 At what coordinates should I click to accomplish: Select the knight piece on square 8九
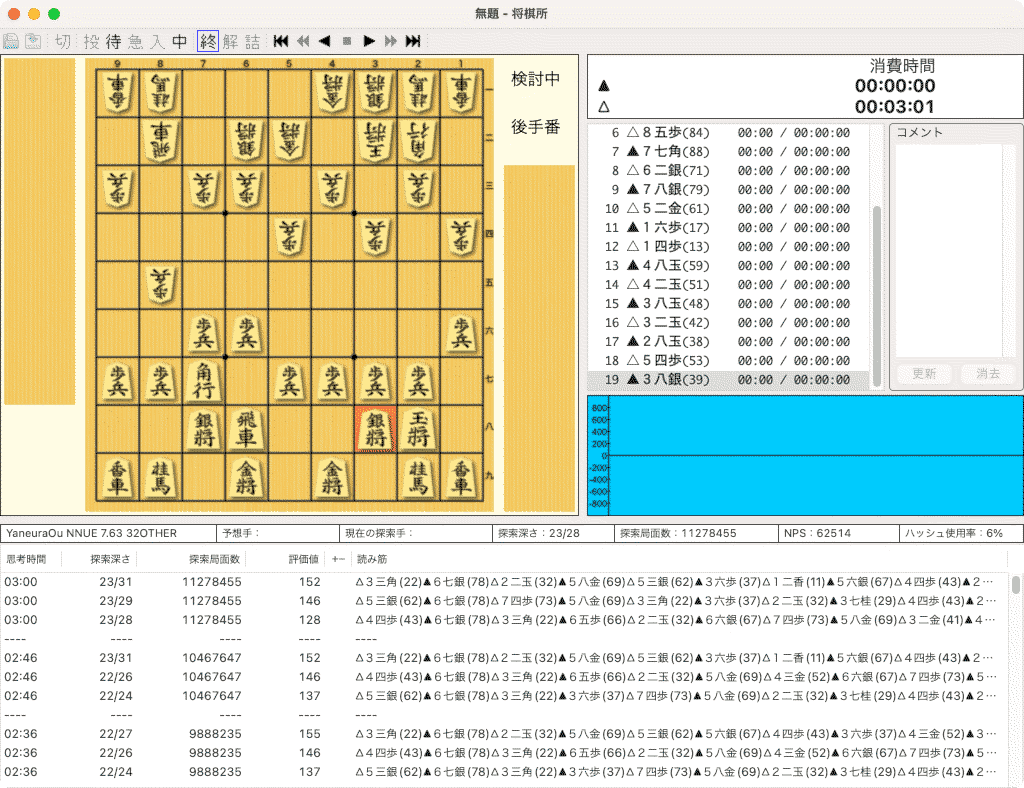click(x=161, y=477)
